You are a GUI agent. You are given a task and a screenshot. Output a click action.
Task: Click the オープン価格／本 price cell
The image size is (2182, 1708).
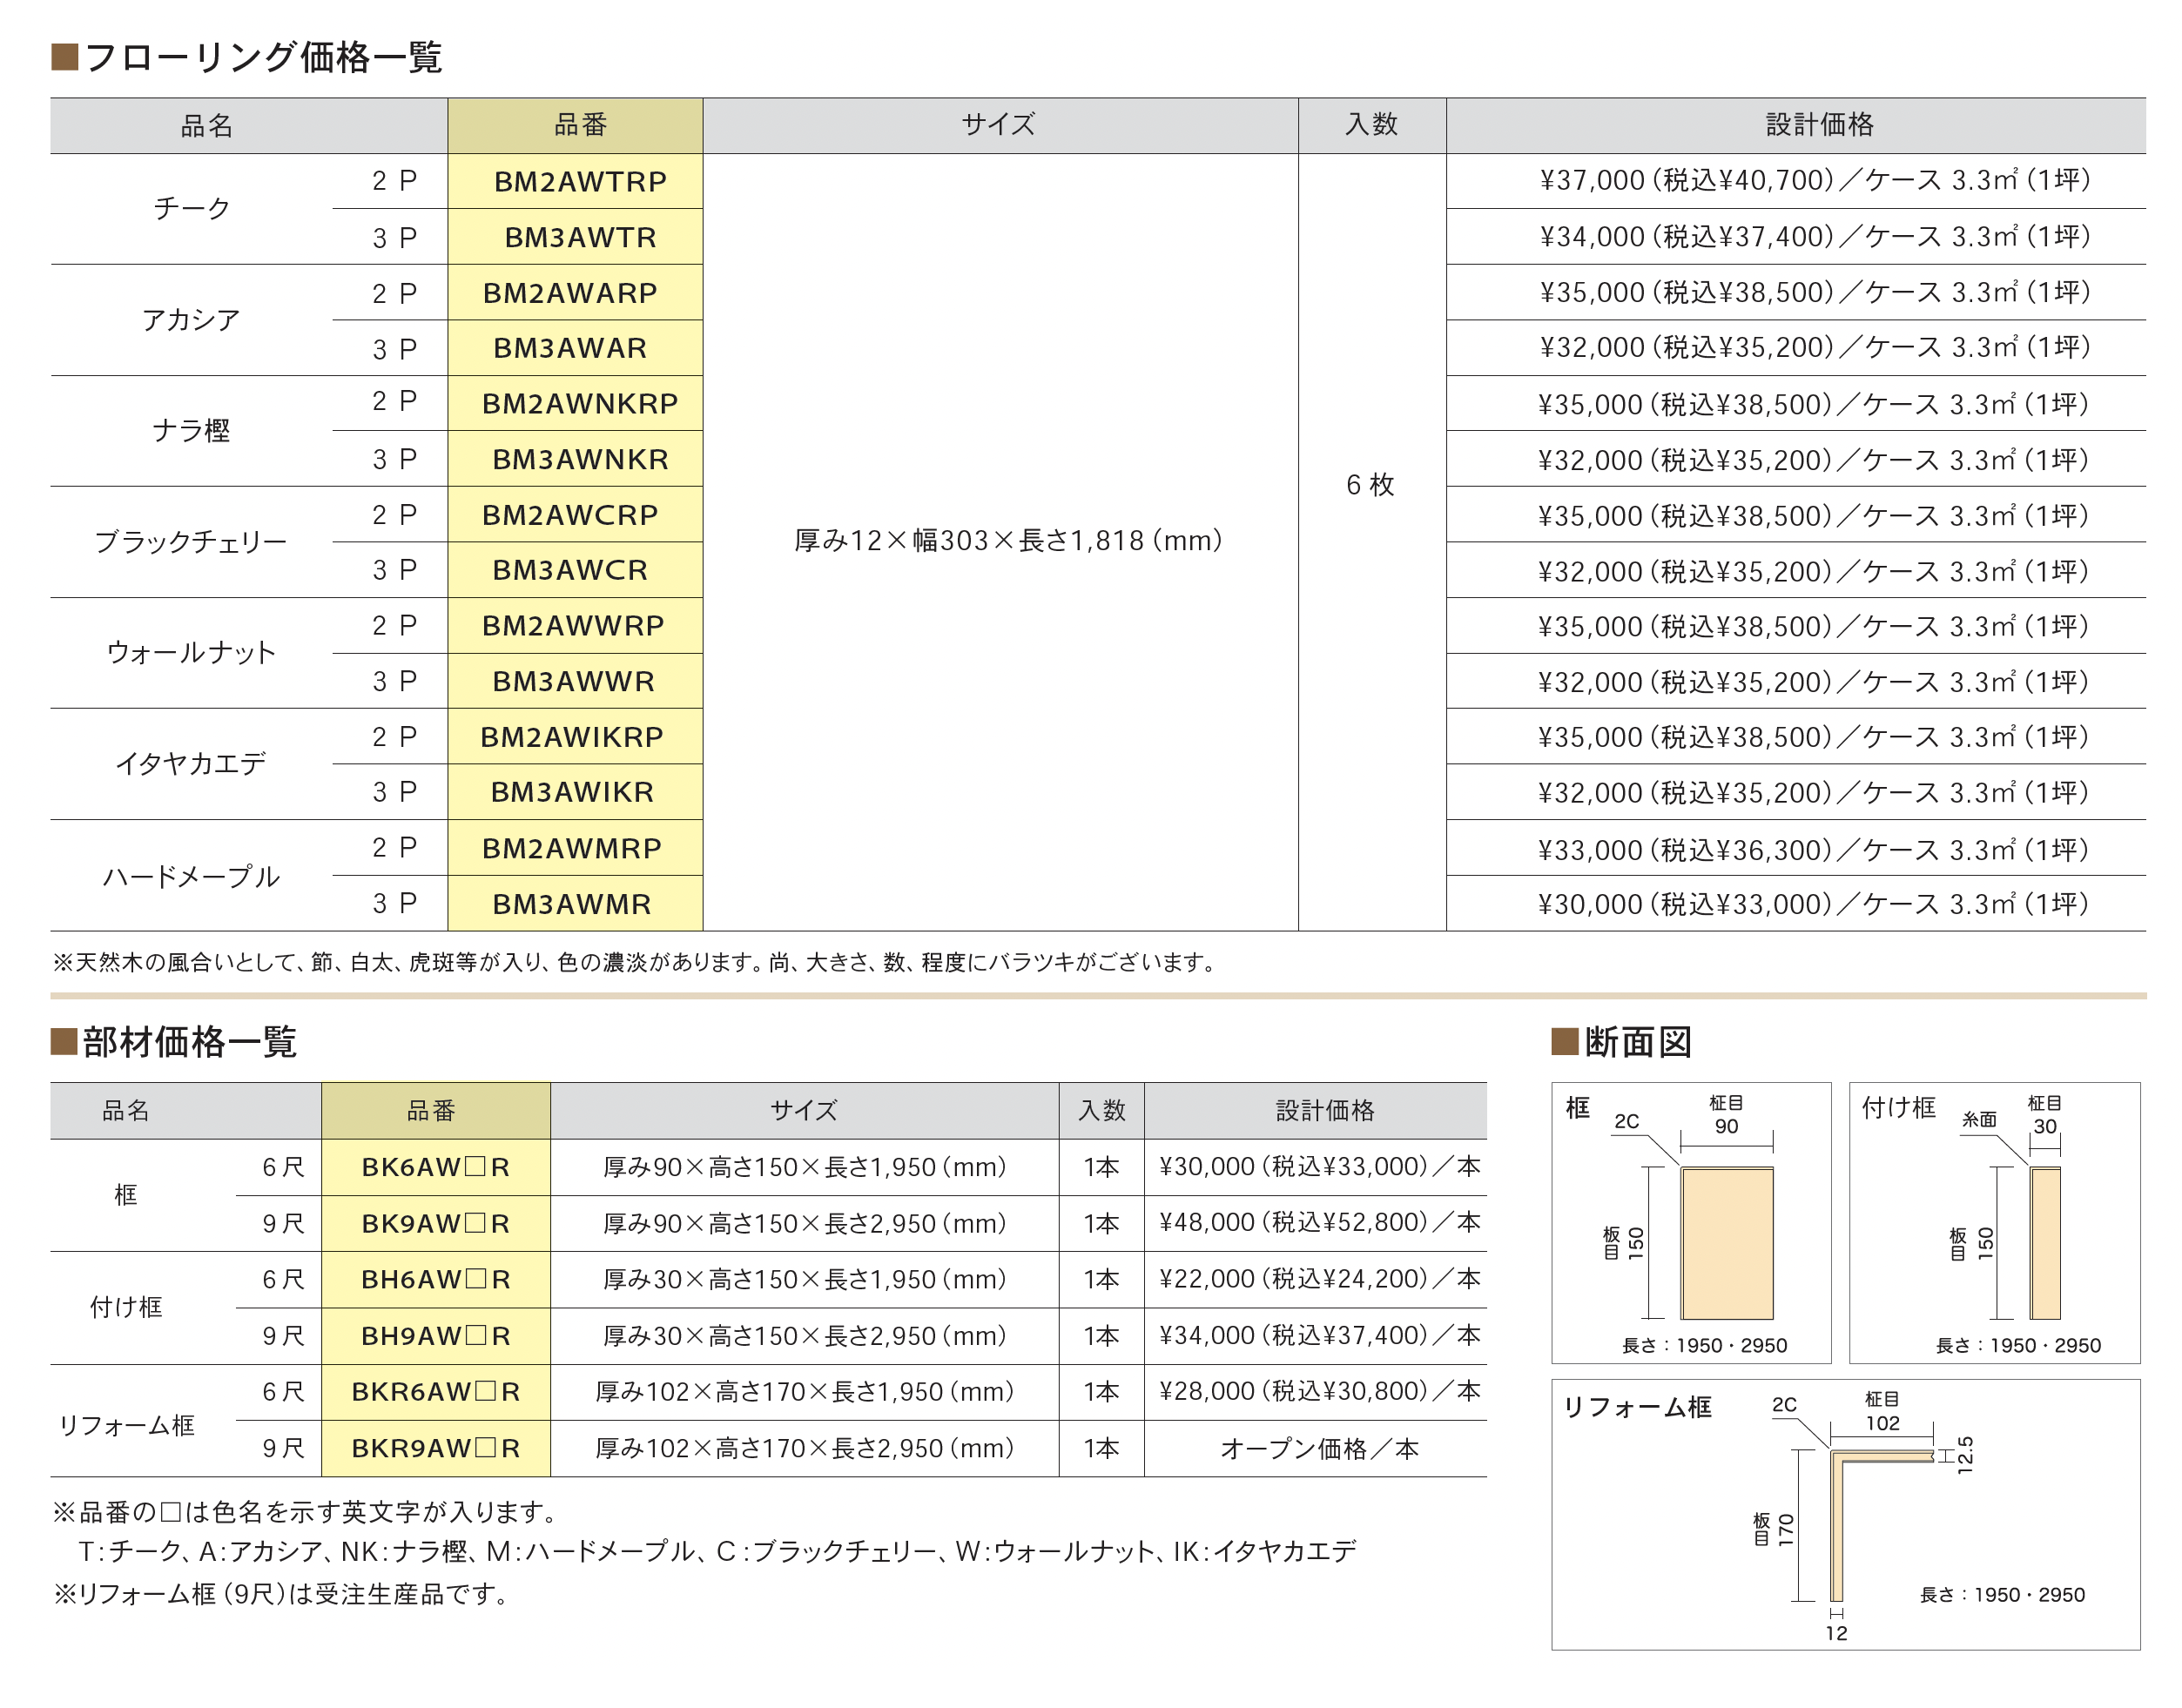1318,1449
